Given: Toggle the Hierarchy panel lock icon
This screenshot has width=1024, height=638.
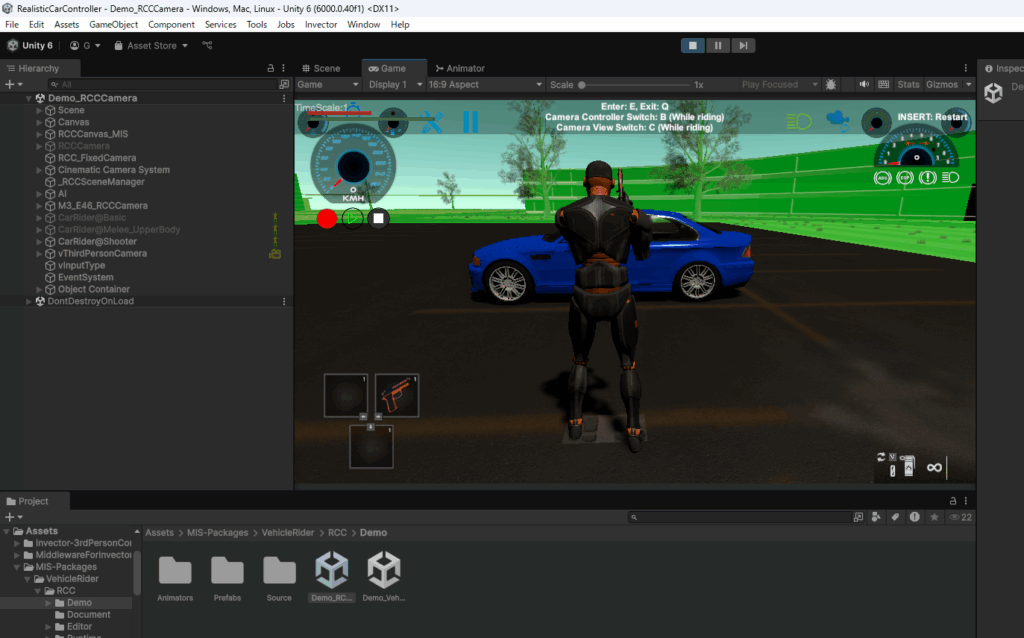Looking at the screenshot, I should pos(270,68).
